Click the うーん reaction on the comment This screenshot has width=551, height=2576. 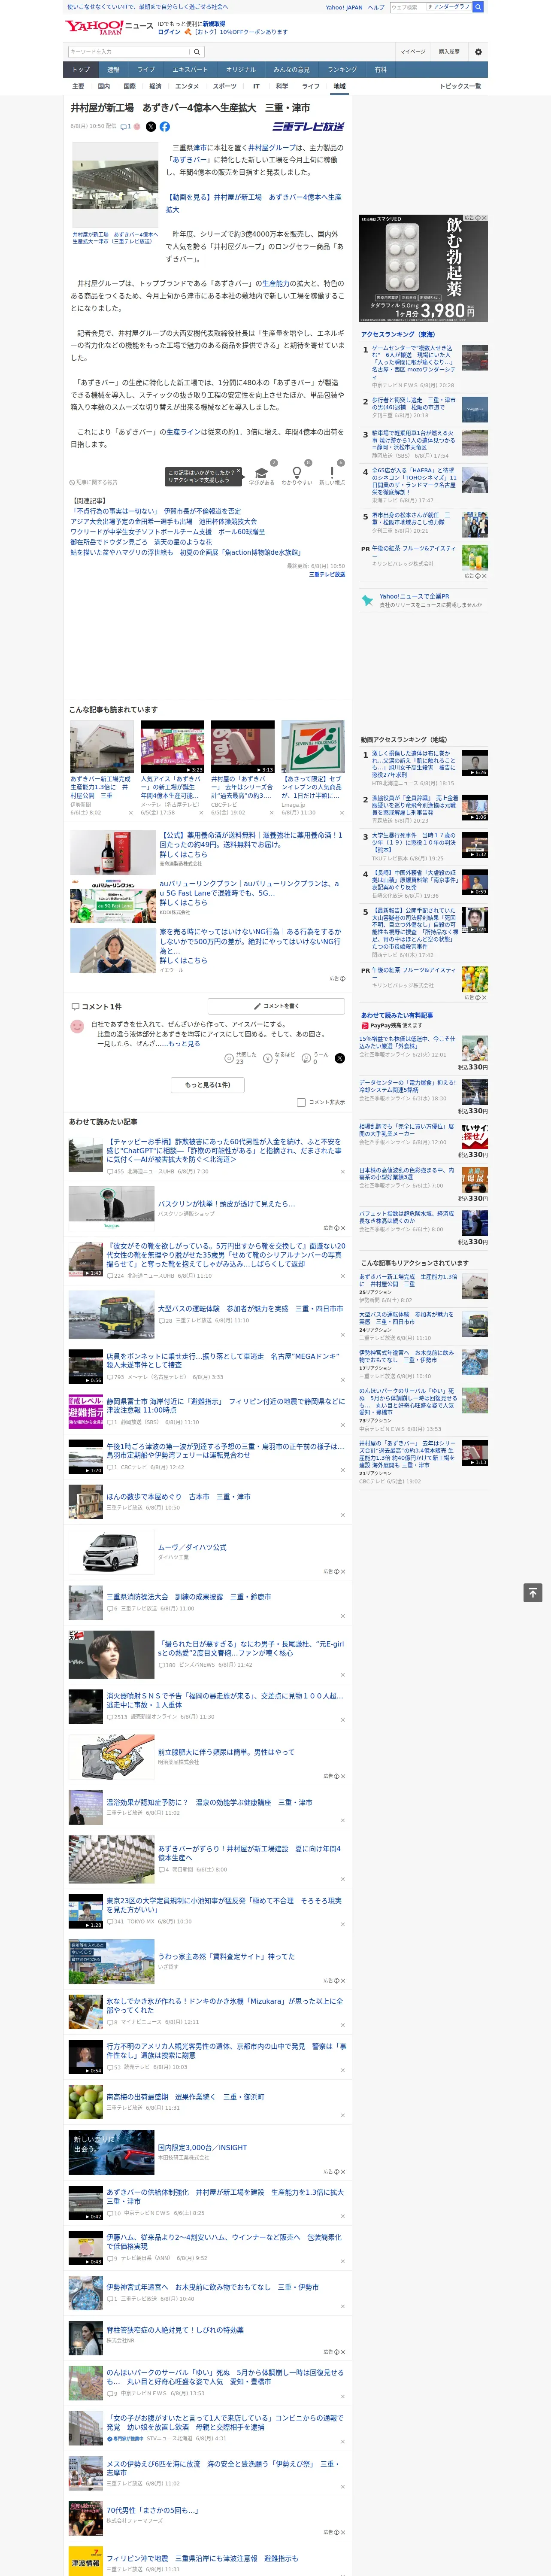click(x=315, y=1057)
